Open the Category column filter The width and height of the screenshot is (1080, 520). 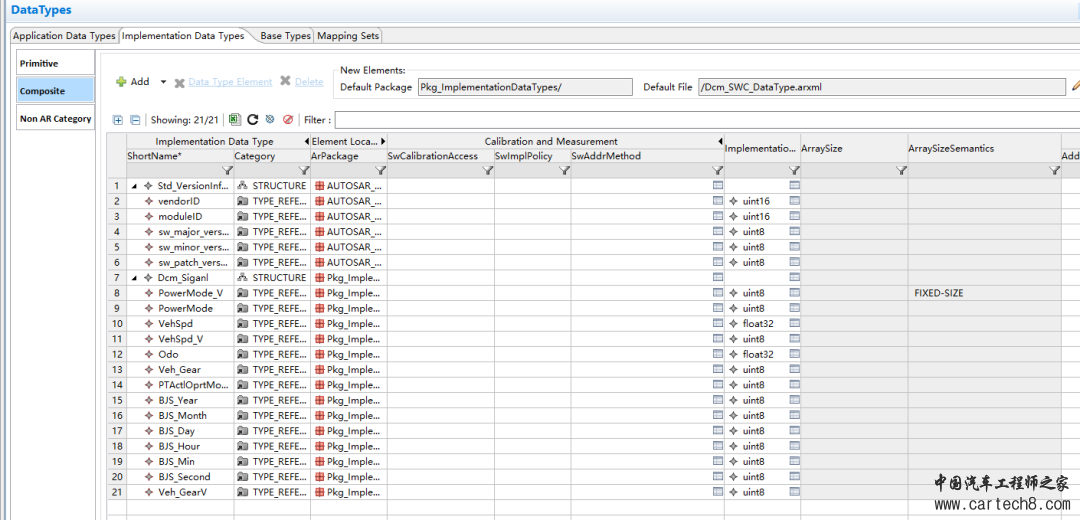pos(304,170)
